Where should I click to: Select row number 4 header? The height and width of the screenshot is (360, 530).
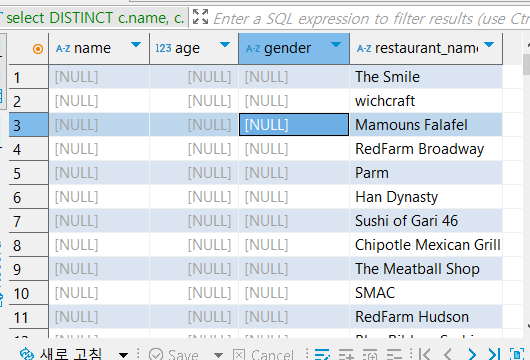tap(28, 149)
